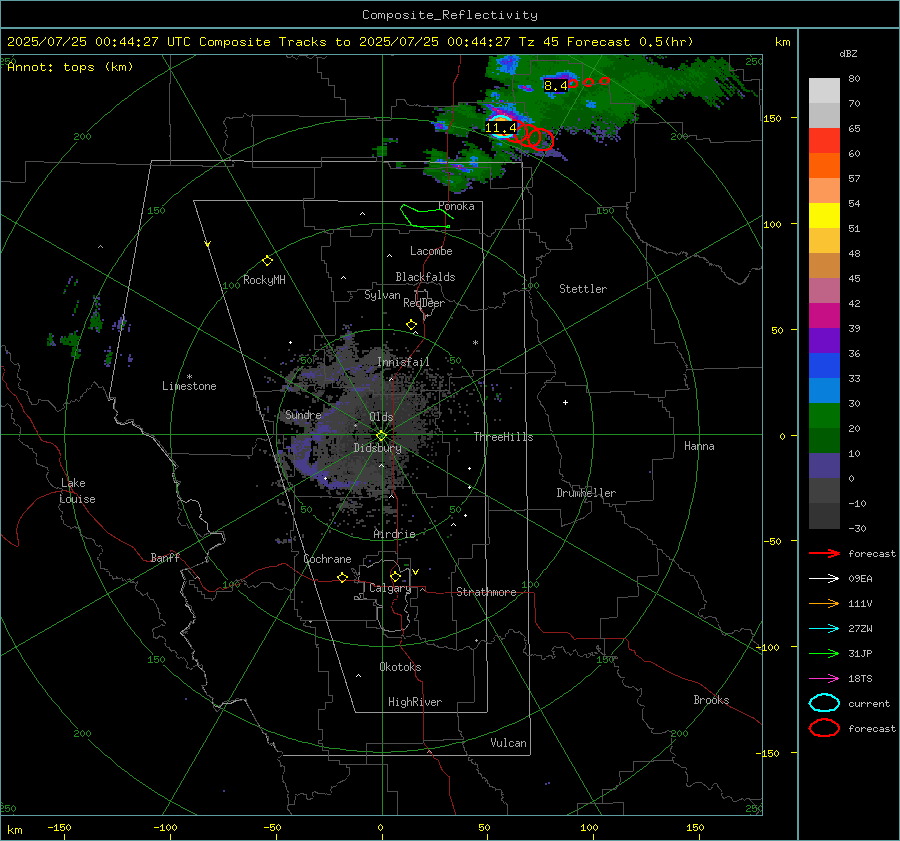
Task: Click the dBZ heading above the color scale
Action: (x=848, y=53)
